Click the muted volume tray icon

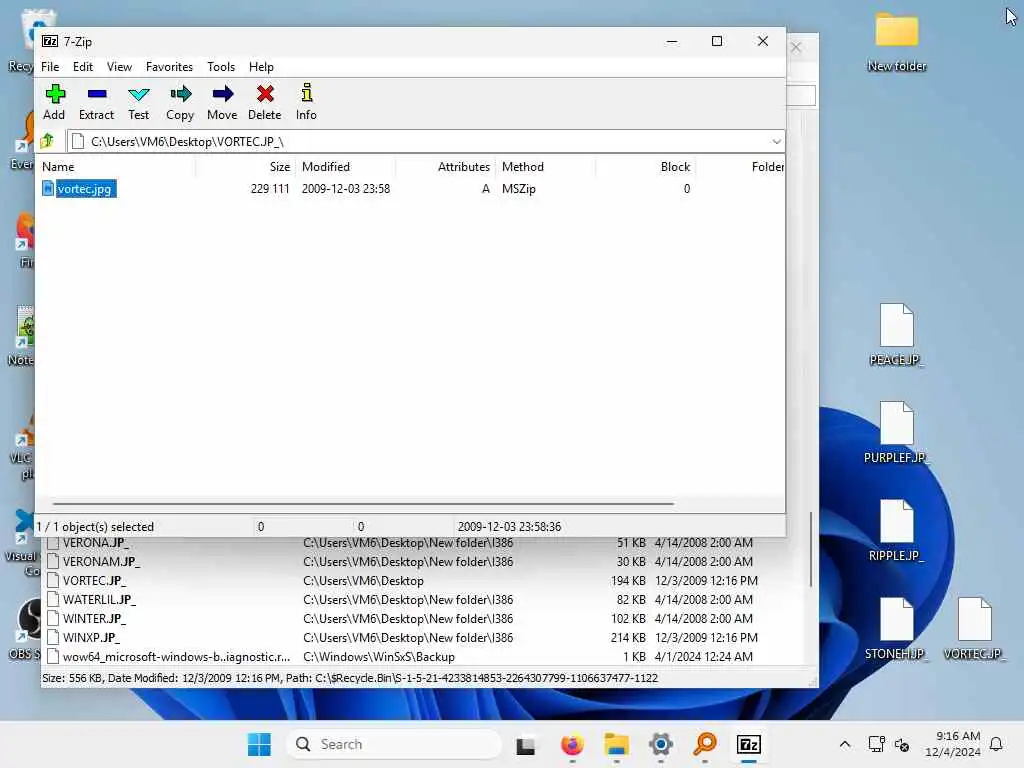coord(902,744)
